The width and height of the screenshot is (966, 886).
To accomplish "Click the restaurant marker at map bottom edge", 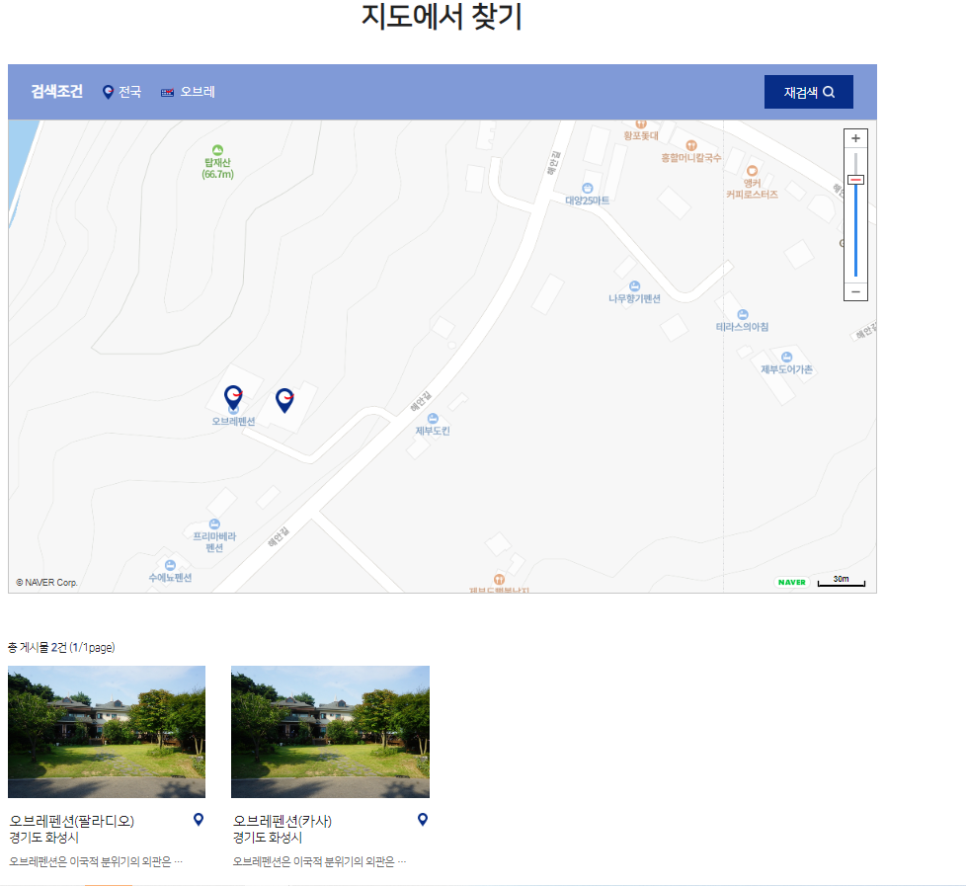I will tap(499, 579).
